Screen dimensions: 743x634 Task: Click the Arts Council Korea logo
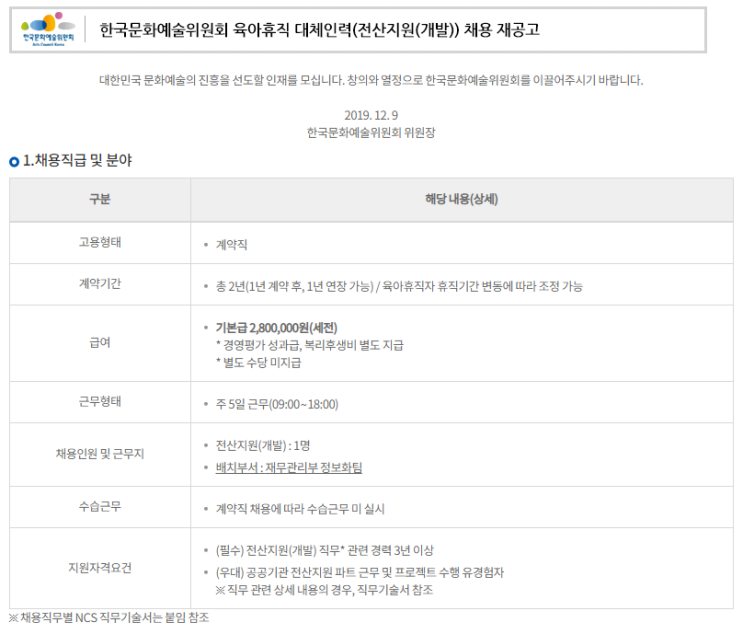click(48, 29)
